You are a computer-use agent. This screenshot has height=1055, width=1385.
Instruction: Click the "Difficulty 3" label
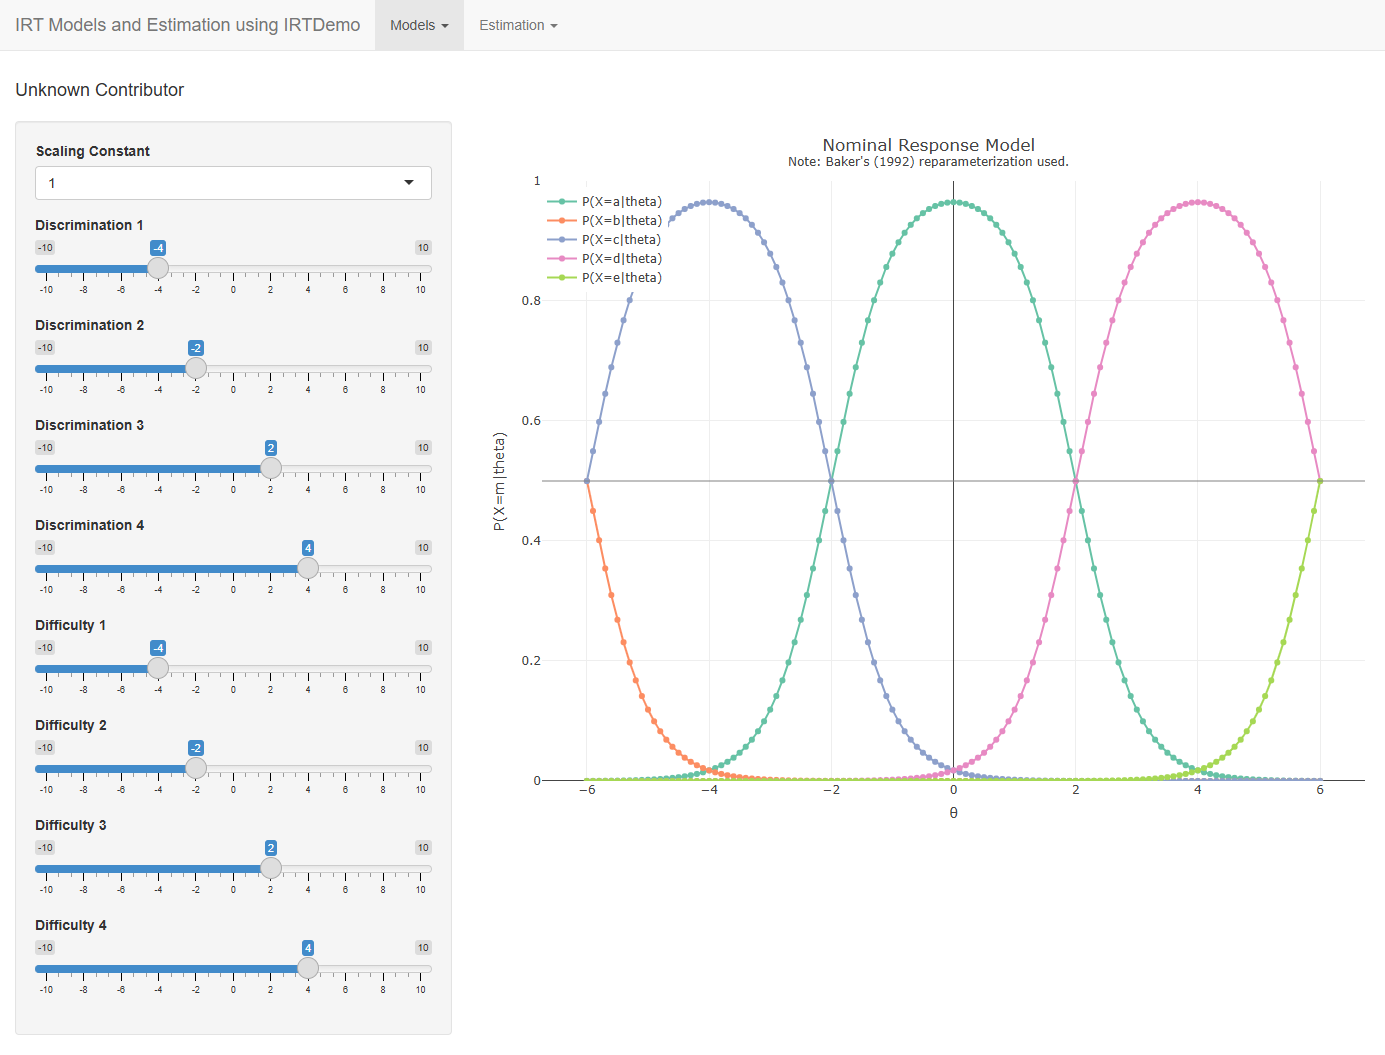[71, 825]
